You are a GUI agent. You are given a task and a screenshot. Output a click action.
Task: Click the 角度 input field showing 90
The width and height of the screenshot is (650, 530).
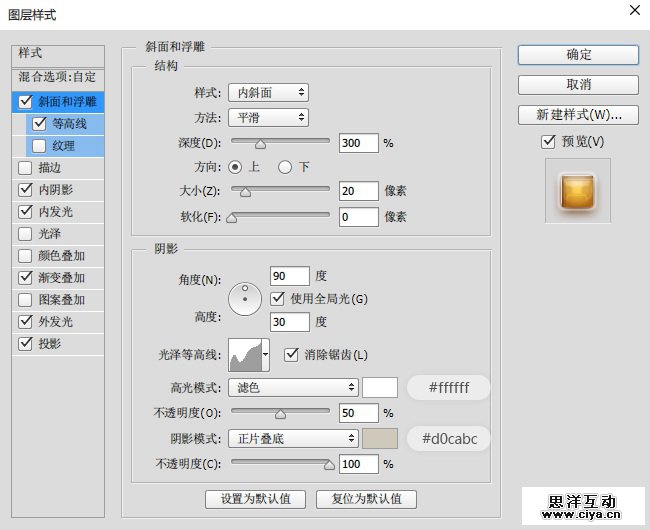coord(290,276)
